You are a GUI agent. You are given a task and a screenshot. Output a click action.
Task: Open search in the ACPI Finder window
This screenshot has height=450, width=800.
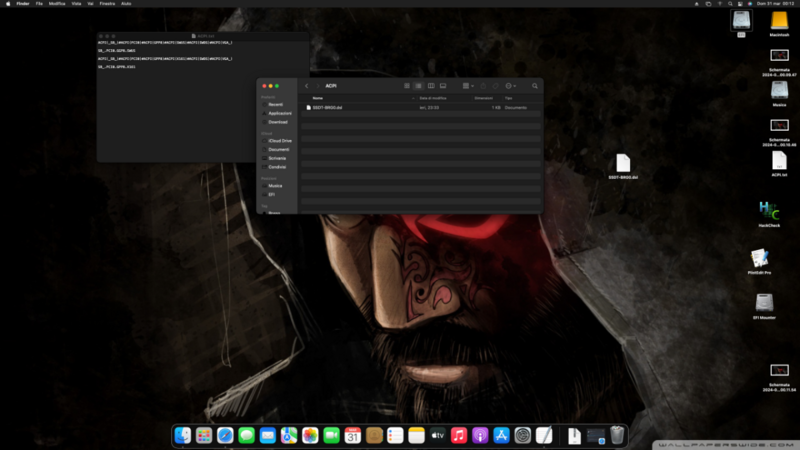point(535,86)
